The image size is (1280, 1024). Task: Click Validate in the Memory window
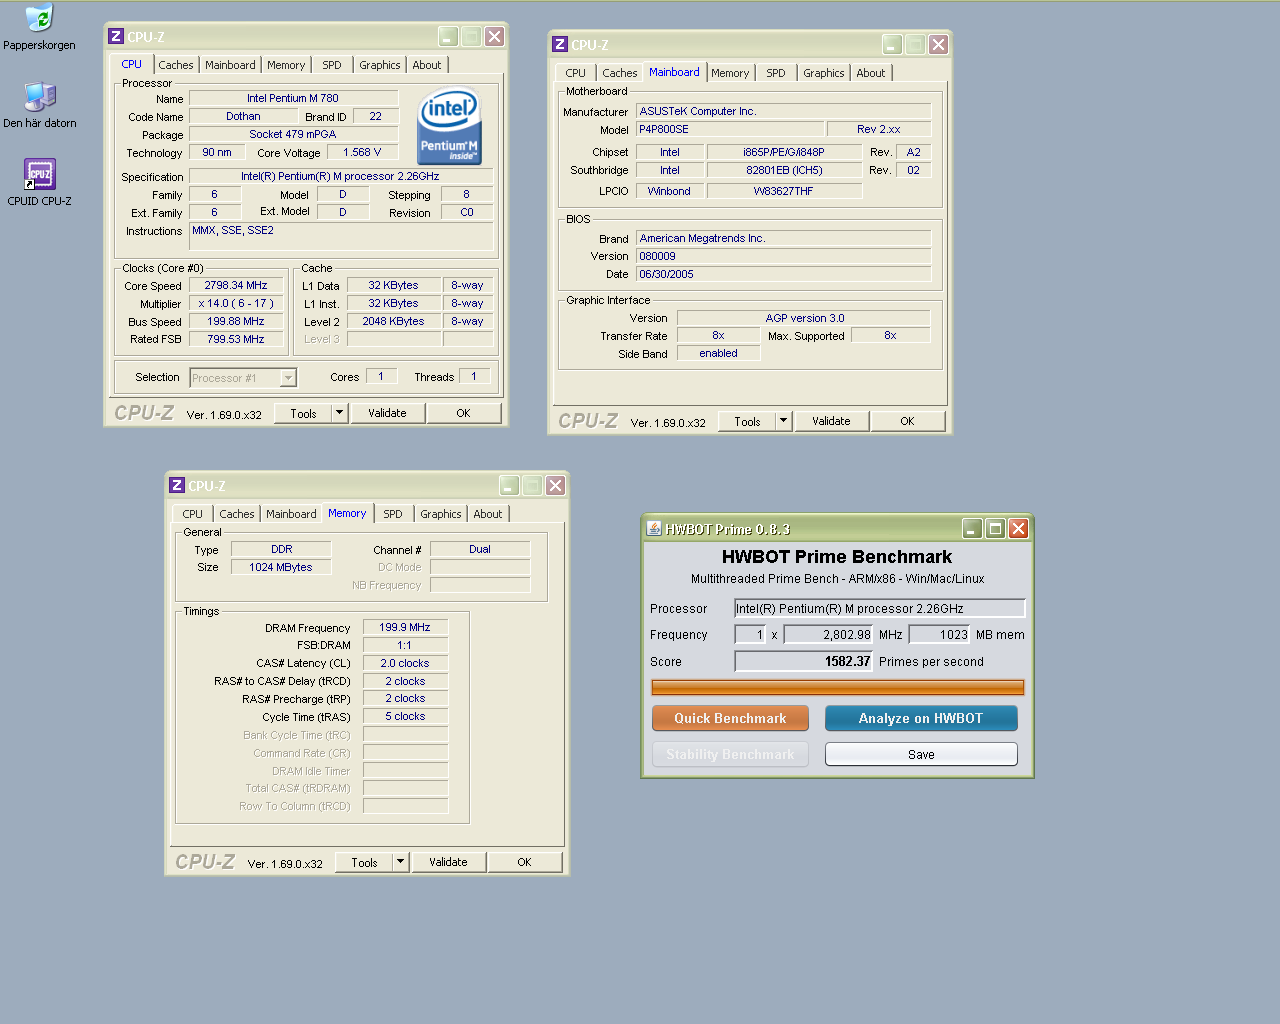click(448, 862)
